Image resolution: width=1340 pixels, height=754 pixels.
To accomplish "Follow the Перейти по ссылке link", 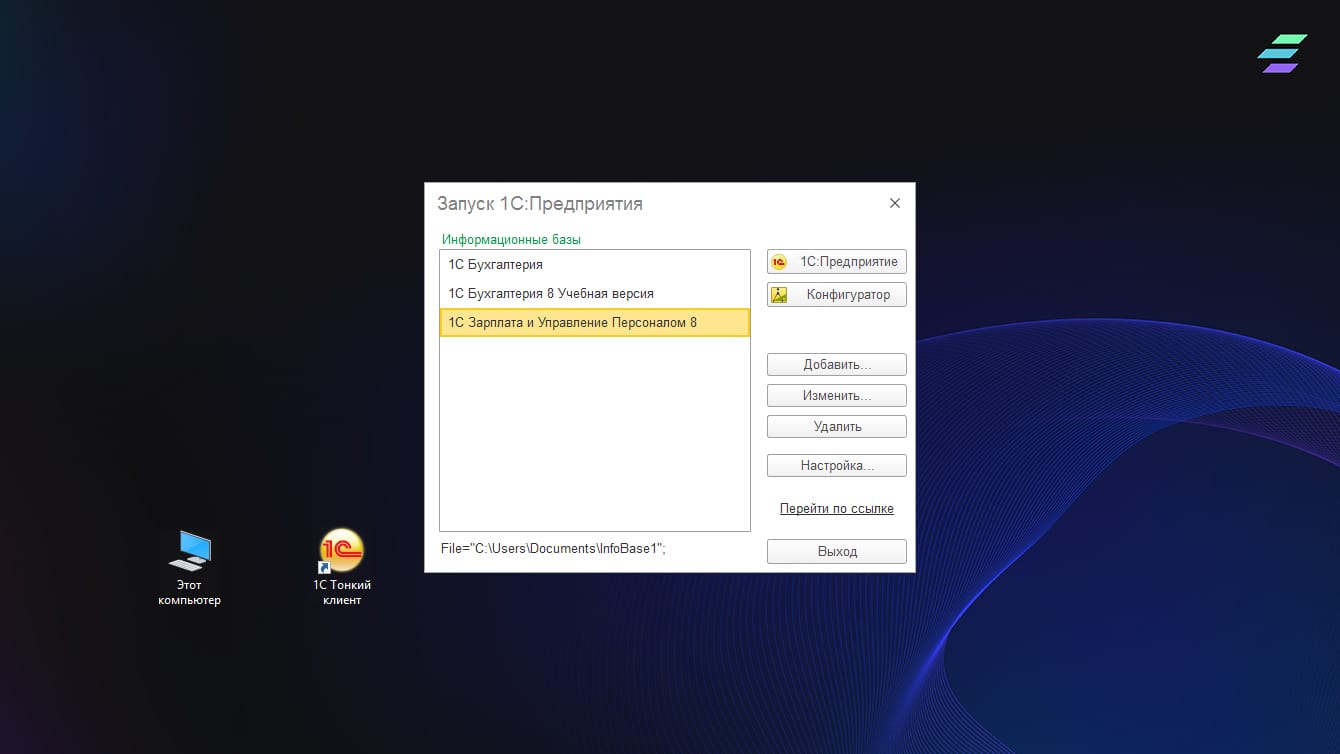I will [x=836, y=509].
